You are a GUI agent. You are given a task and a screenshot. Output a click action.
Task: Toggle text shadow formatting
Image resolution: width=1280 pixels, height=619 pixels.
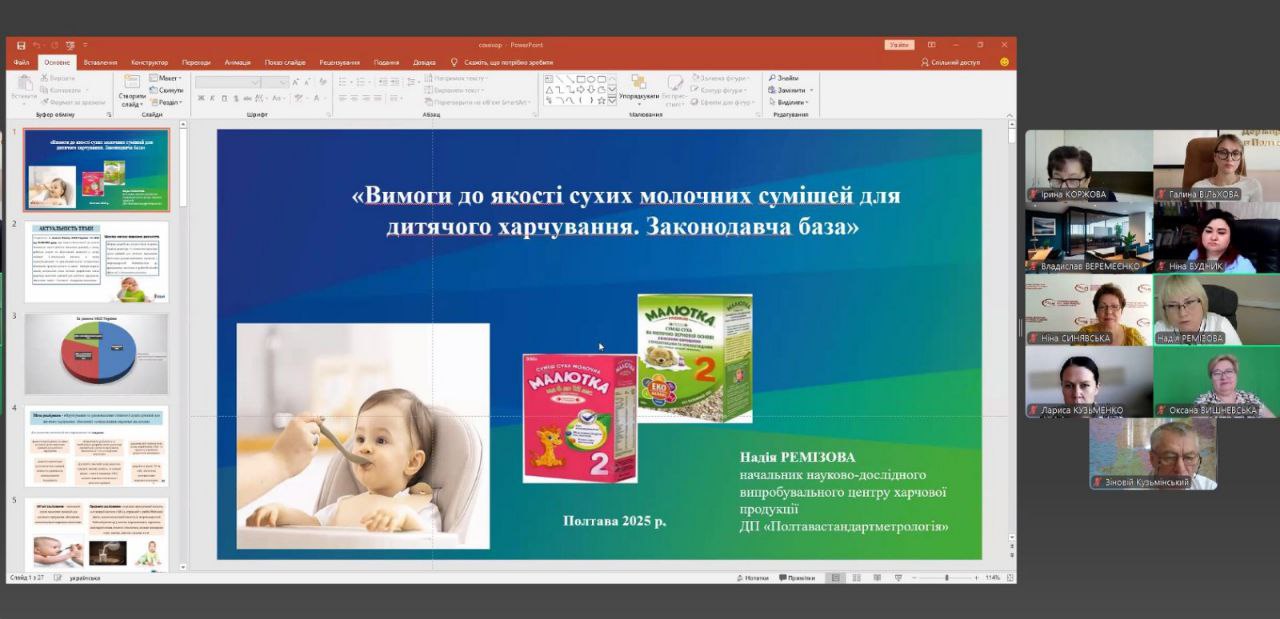point(237,98)
